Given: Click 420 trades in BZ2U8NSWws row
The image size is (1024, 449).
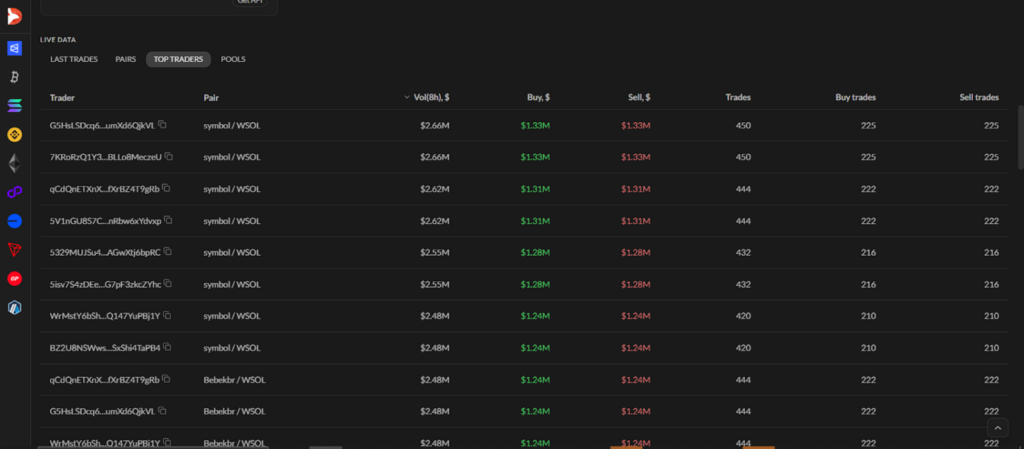Looking at the screenshot, I should coord(743,347).
